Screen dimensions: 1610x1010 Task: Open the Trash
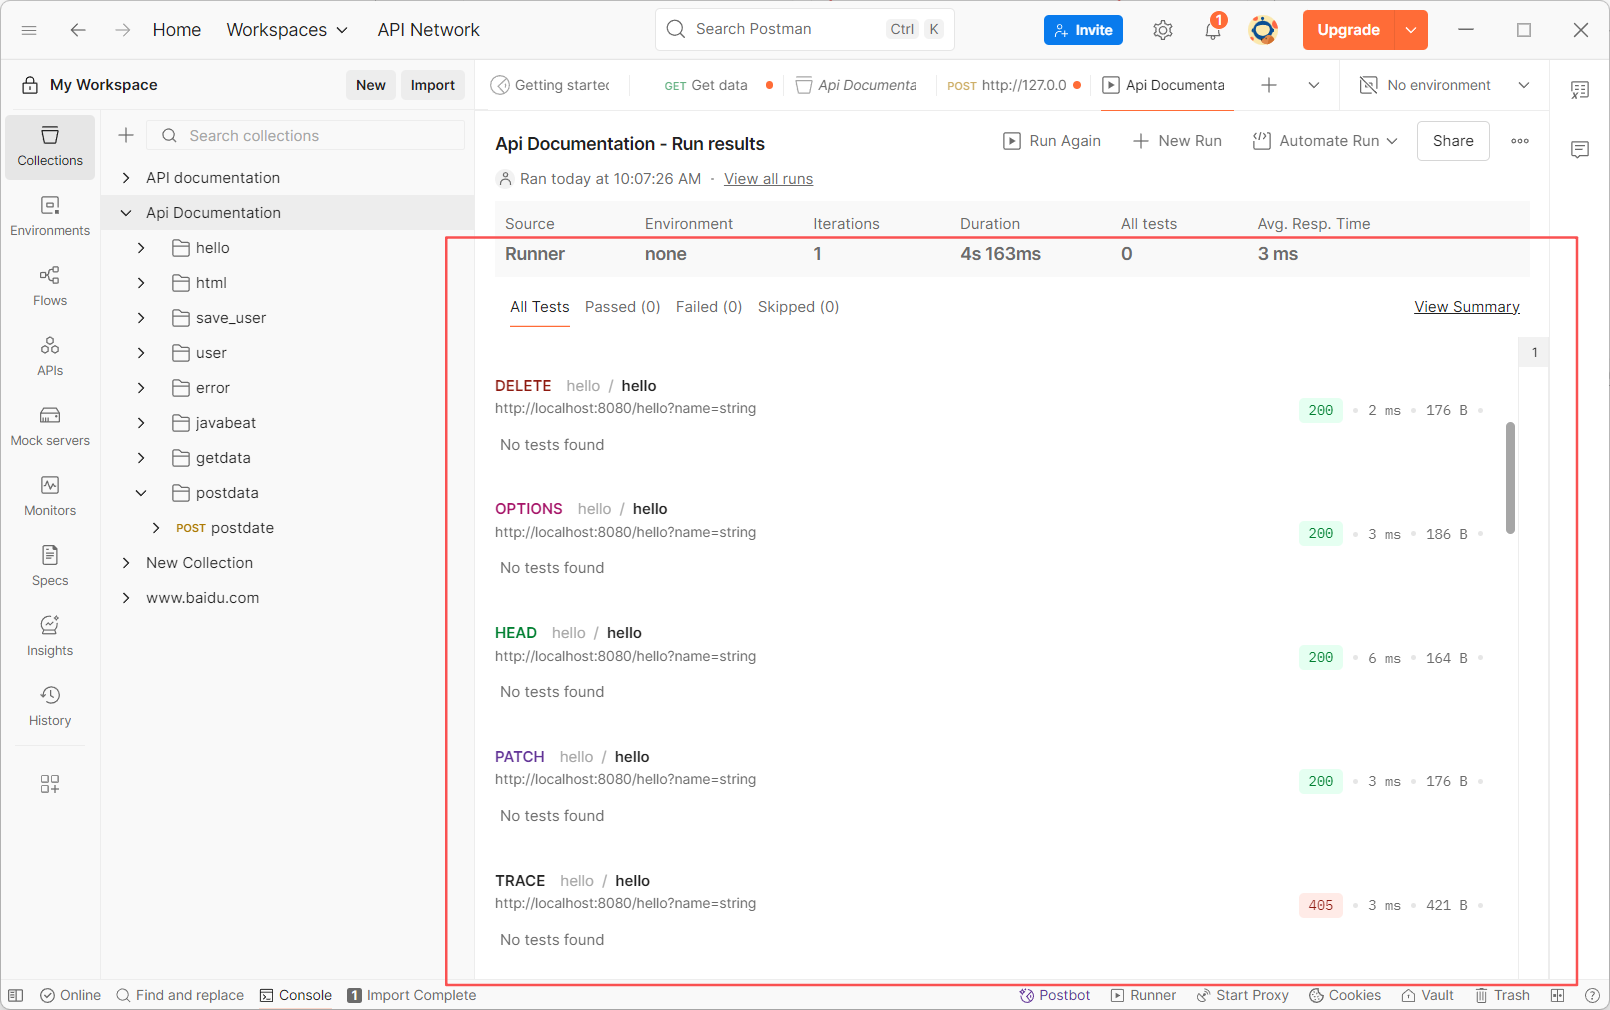click(x=1502, y=995)
